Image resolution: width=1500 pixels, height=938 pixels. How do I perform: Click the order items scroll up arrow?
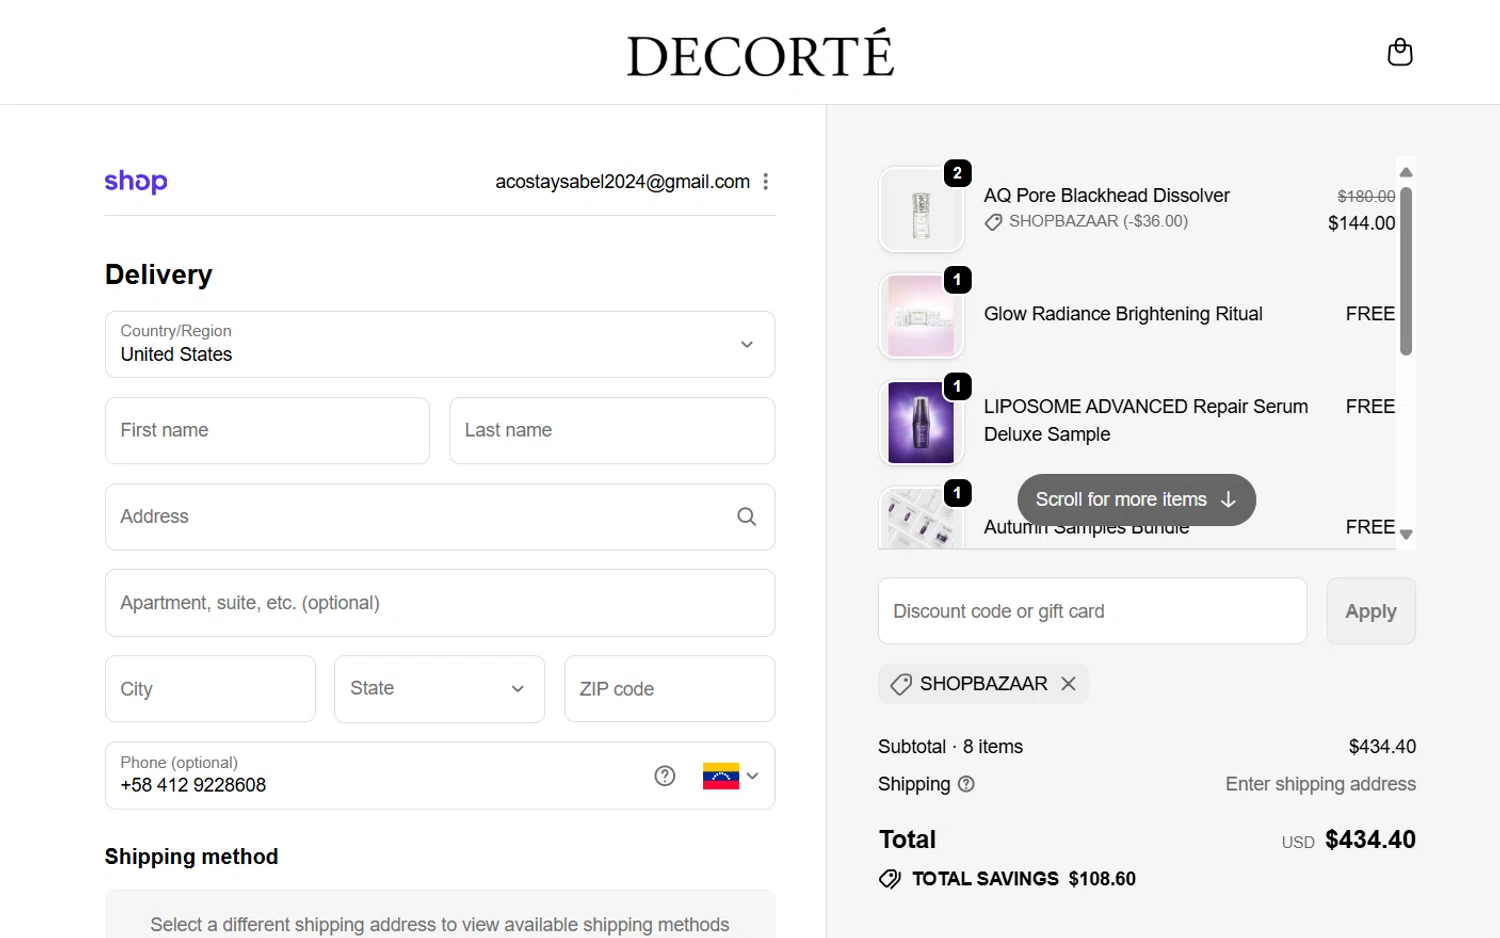pos(1406,172)
